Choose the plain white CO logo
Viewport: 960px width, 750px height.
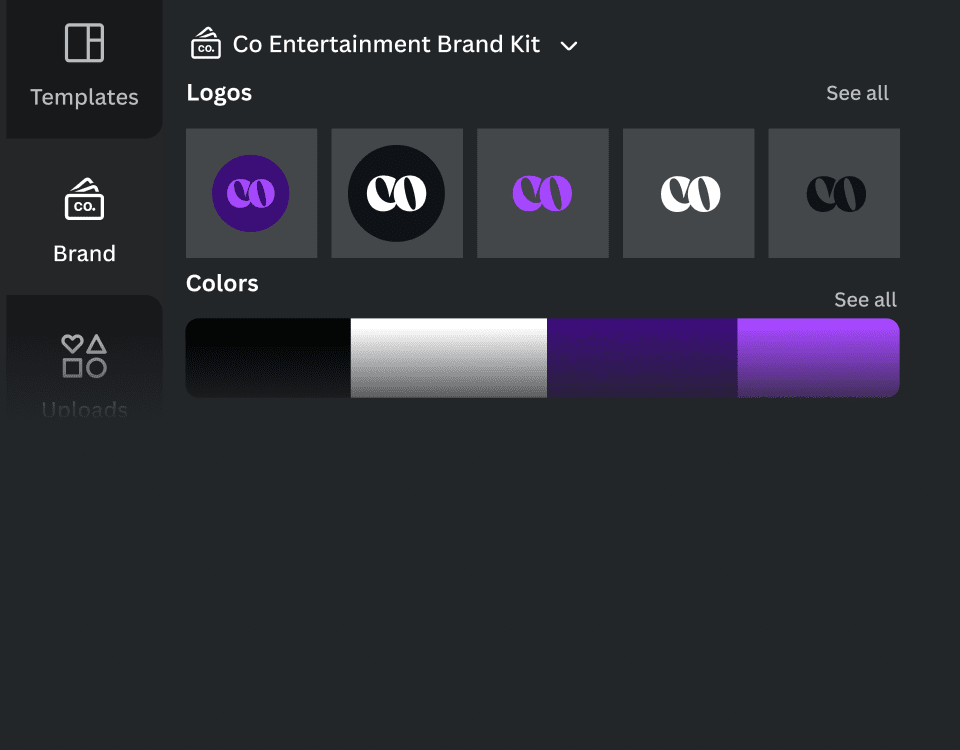(689, 193)
